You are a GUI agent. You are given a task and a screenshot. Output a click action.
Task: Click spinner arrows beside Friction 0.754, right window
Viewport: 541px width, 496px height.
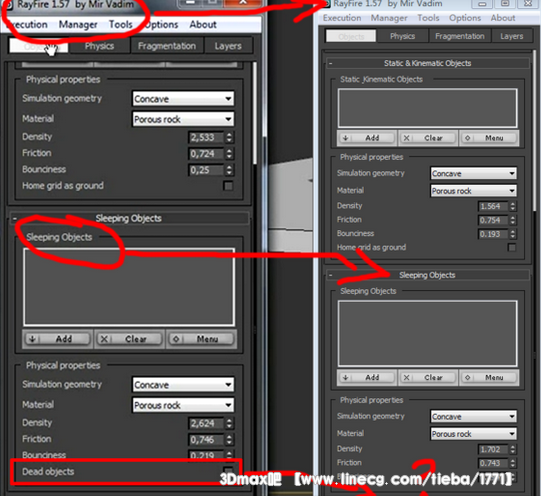point(513,220)
